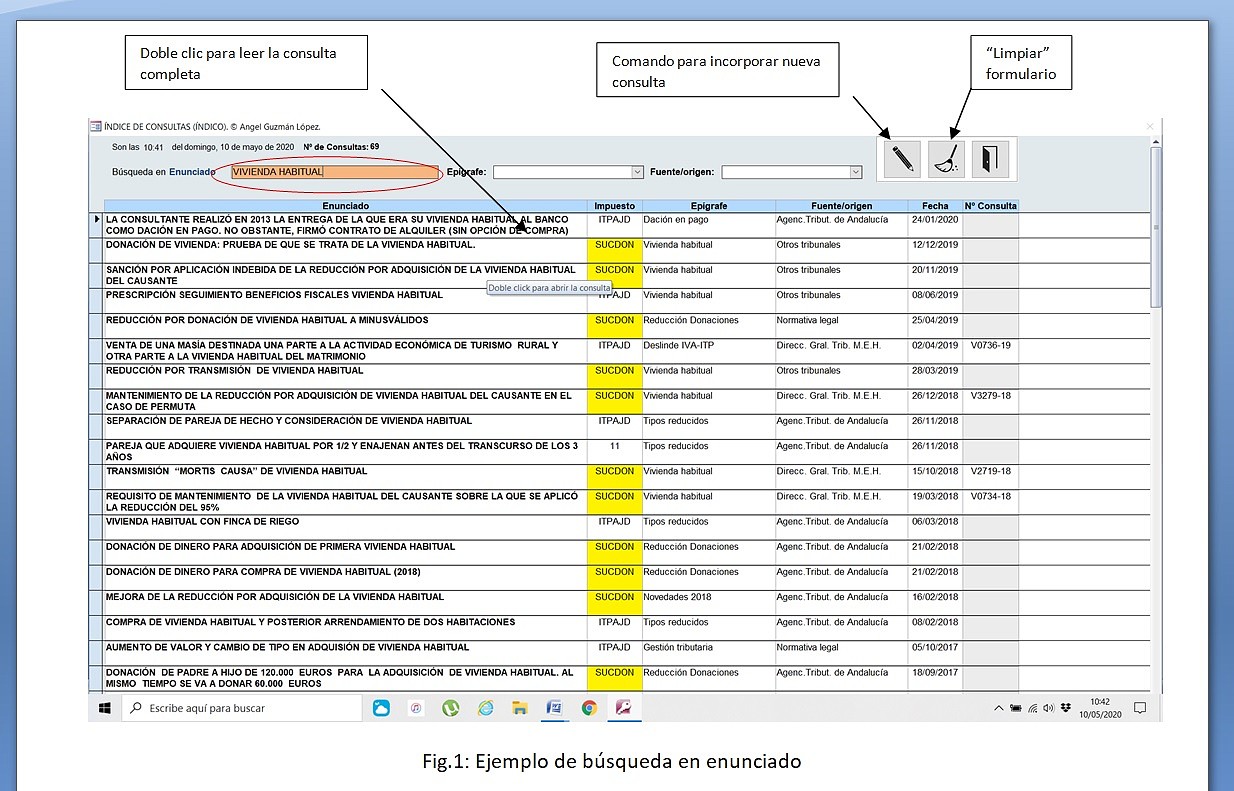Click inside the Epígrafe combo box field

pyautogui.click(x=562, y=172)
